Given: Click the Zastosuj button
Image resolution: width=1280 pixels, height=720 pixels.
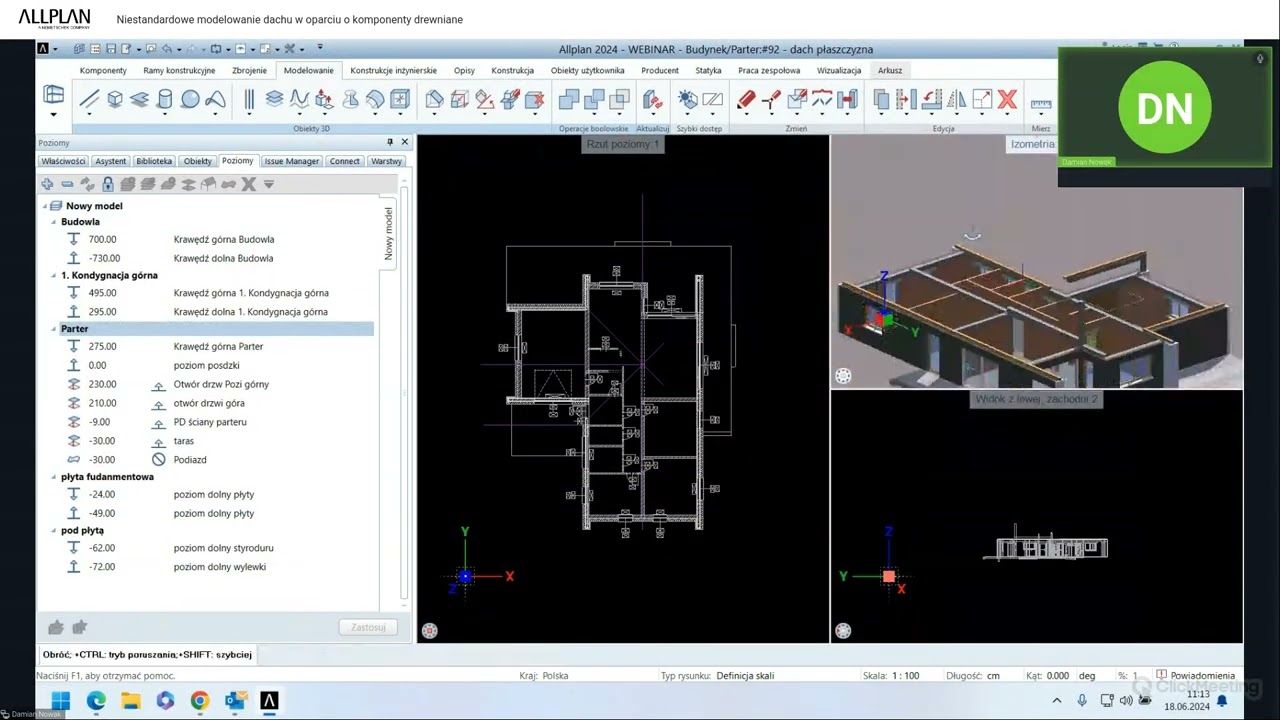Looking at the screenshot, I should (x=368, y=627).
